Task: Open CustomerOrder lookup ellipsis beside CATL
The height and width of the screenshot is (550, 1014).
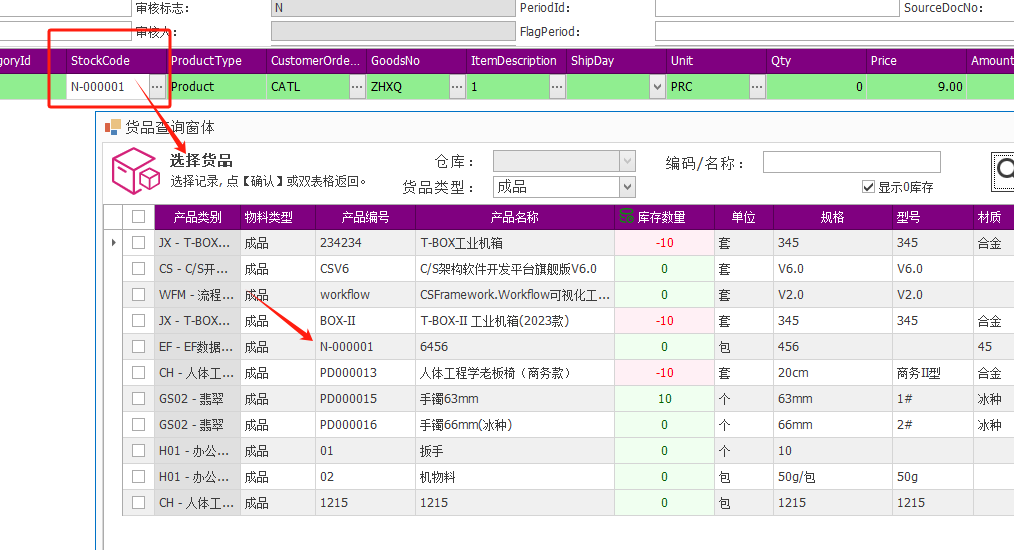Action: click(x=357, y=87)
